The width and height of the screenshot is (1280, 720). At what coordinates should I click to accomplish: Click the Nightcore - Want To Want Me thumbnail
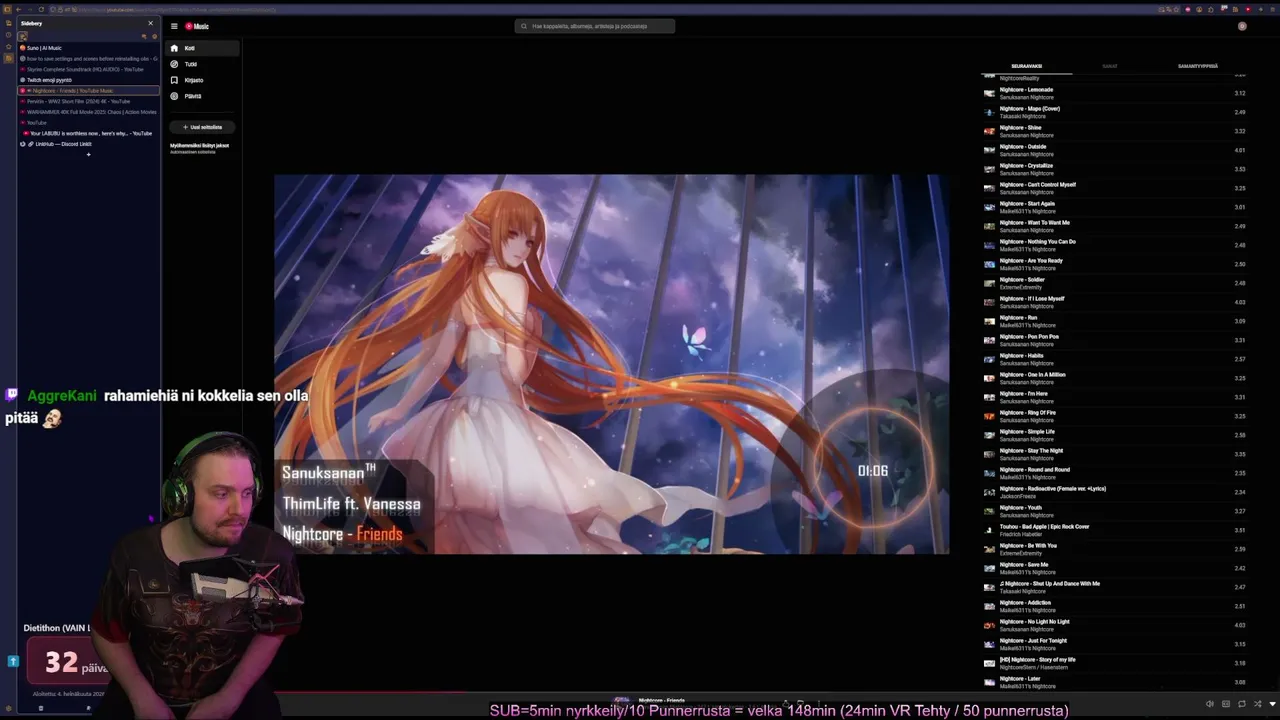pyautogui.click(x=989, y=226)
